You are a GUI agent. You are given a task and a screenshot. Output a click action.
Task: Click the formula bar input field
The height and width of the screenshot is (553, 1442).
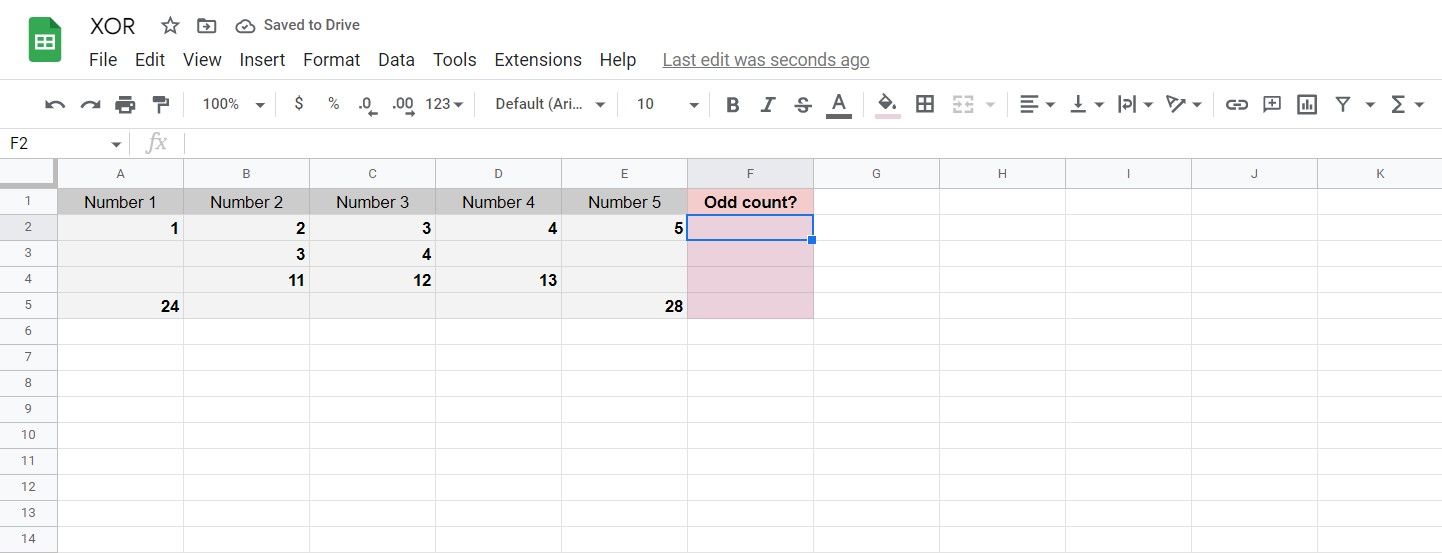[800, 144]
